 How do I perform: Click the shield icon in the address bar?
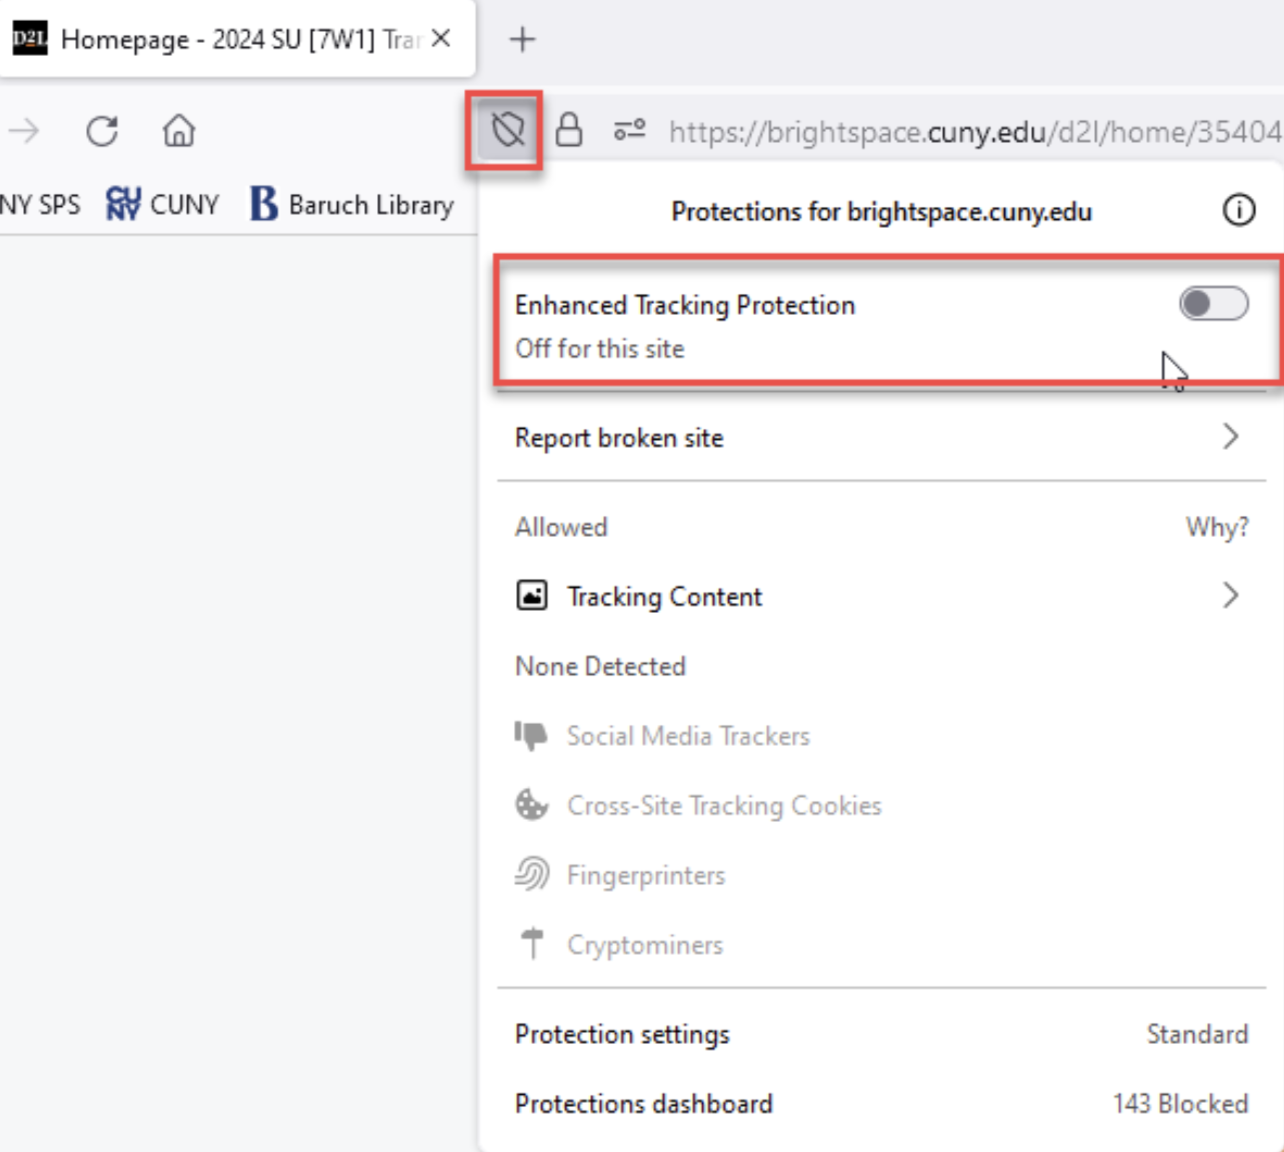(506, 131)
